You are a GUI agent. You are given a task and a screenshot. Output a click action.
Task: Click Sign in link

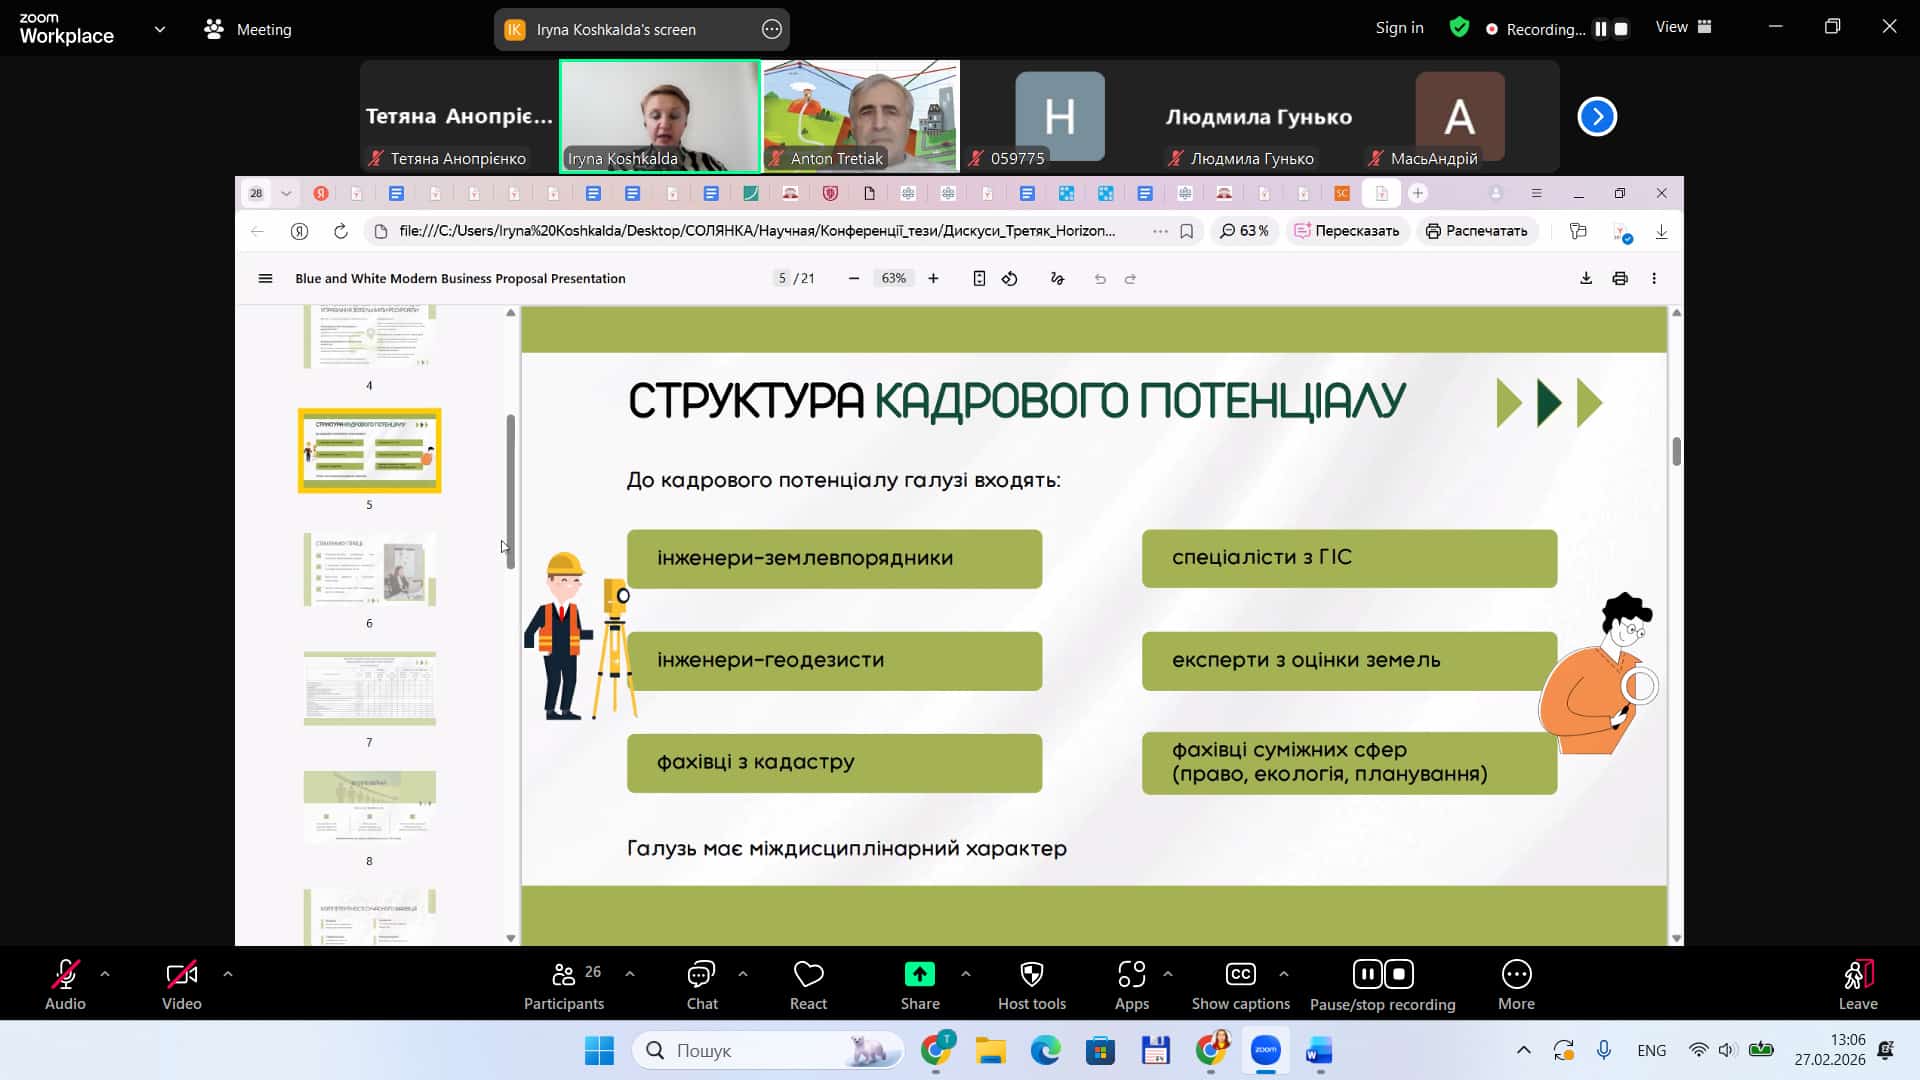[1399, 28]
